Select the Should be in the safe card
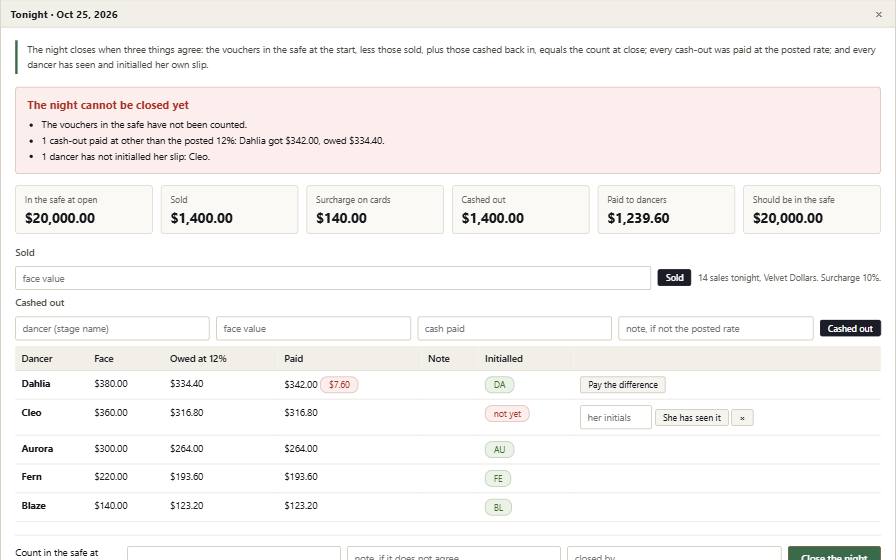 pyautogui.click(x=812, y=209)
